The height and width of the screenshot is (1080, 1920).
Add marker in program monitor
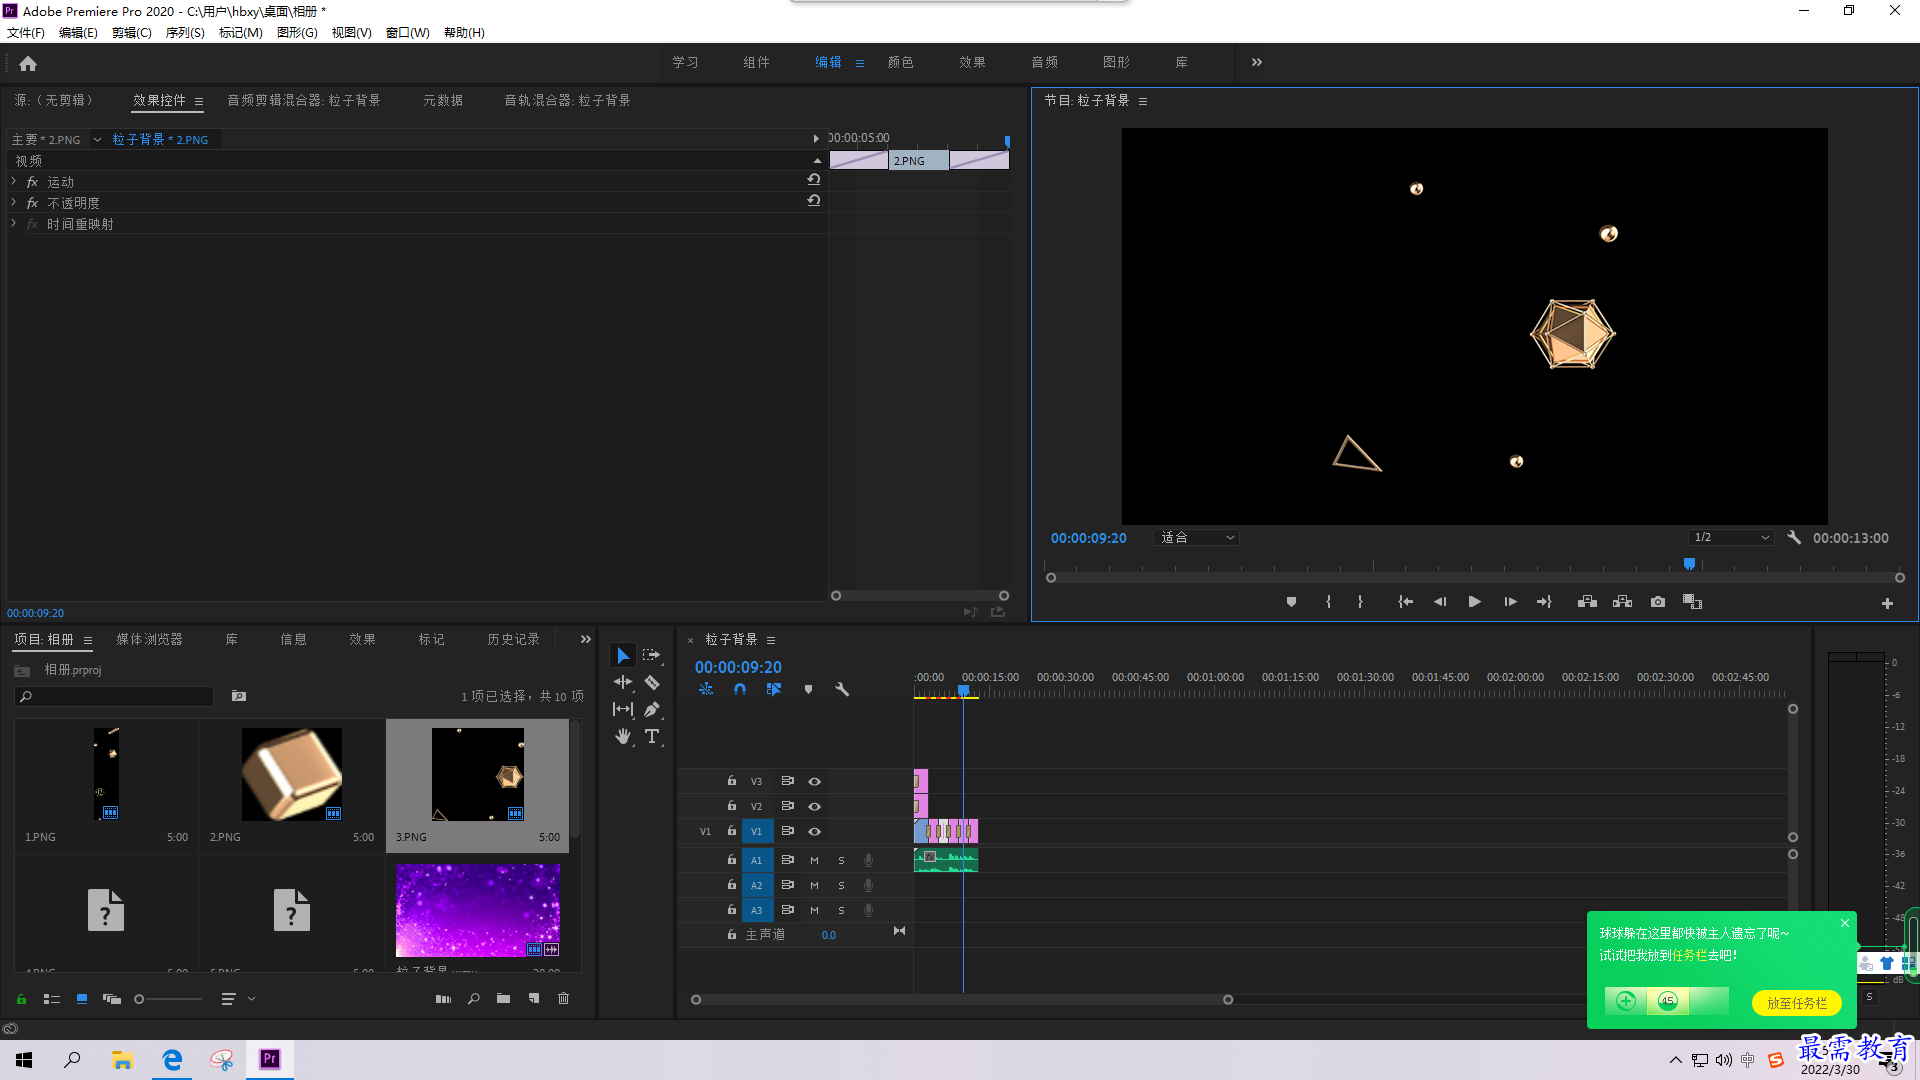click(1291, 602)
